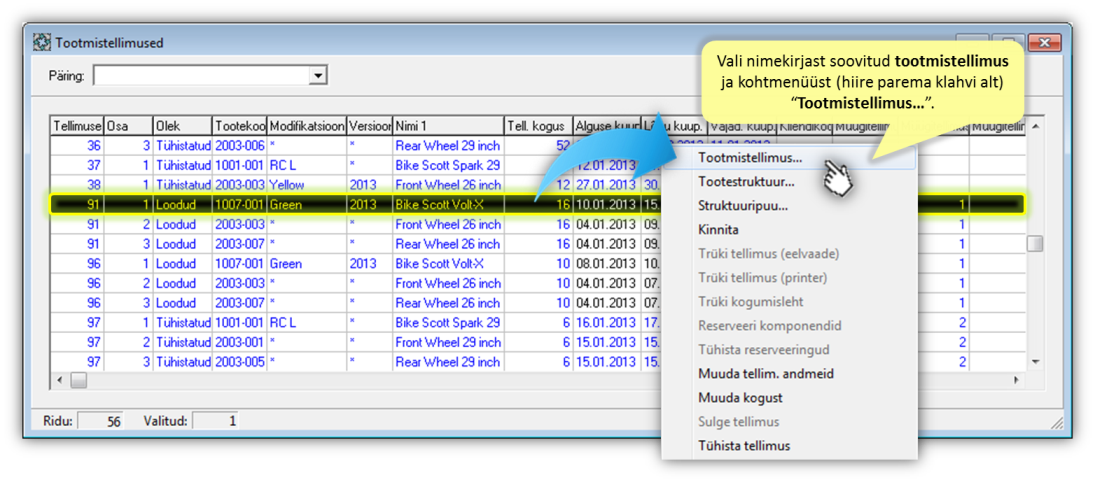
Task: Click the Nimi 1 column header
Action: [x=448, y=126]
